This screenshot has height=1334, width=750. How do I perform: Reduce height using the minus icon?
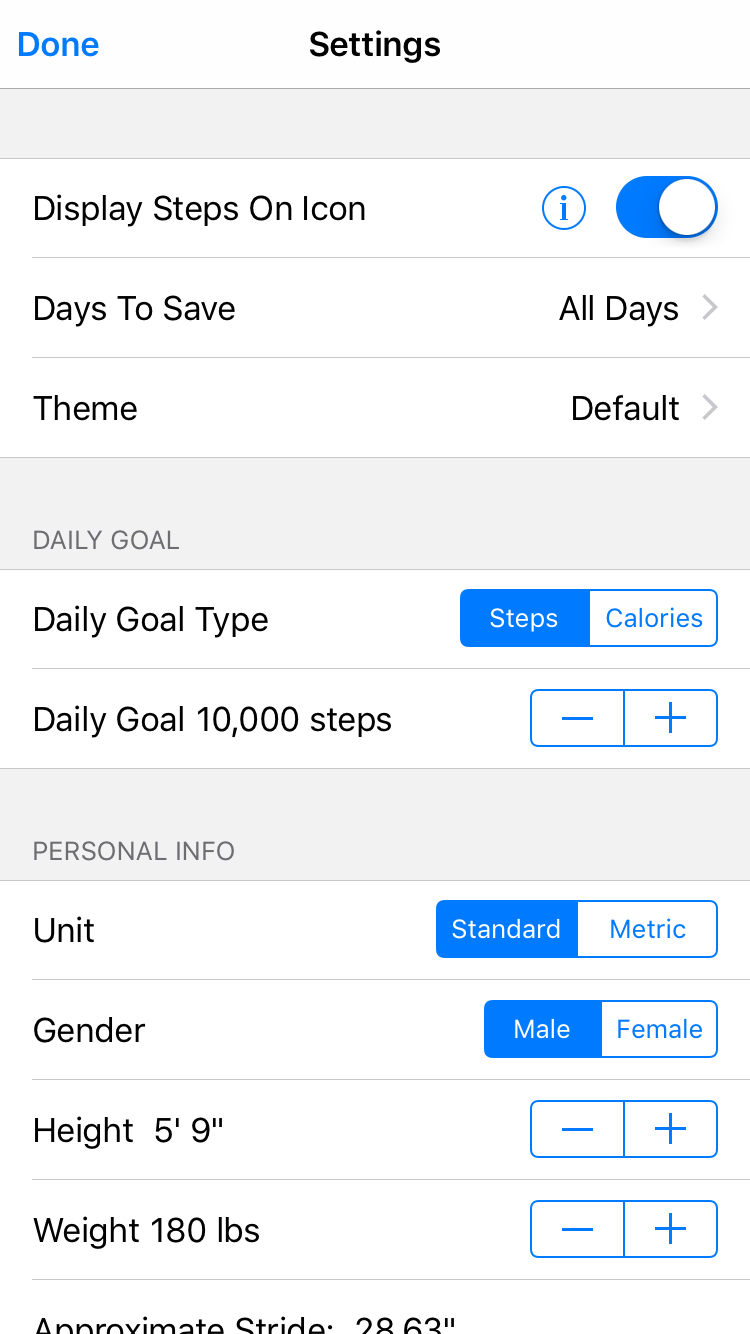coord(578,1129)
